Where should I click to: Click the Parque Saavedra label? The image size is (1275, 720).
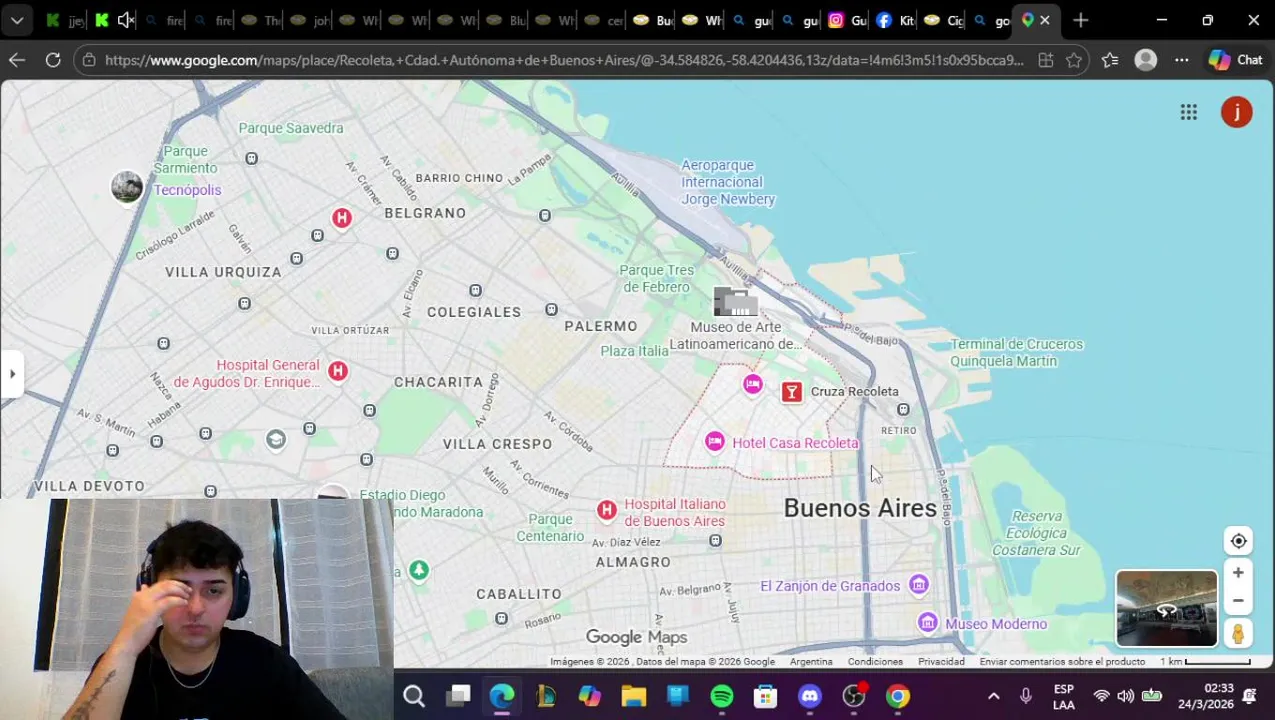click(x=291, y=128)
